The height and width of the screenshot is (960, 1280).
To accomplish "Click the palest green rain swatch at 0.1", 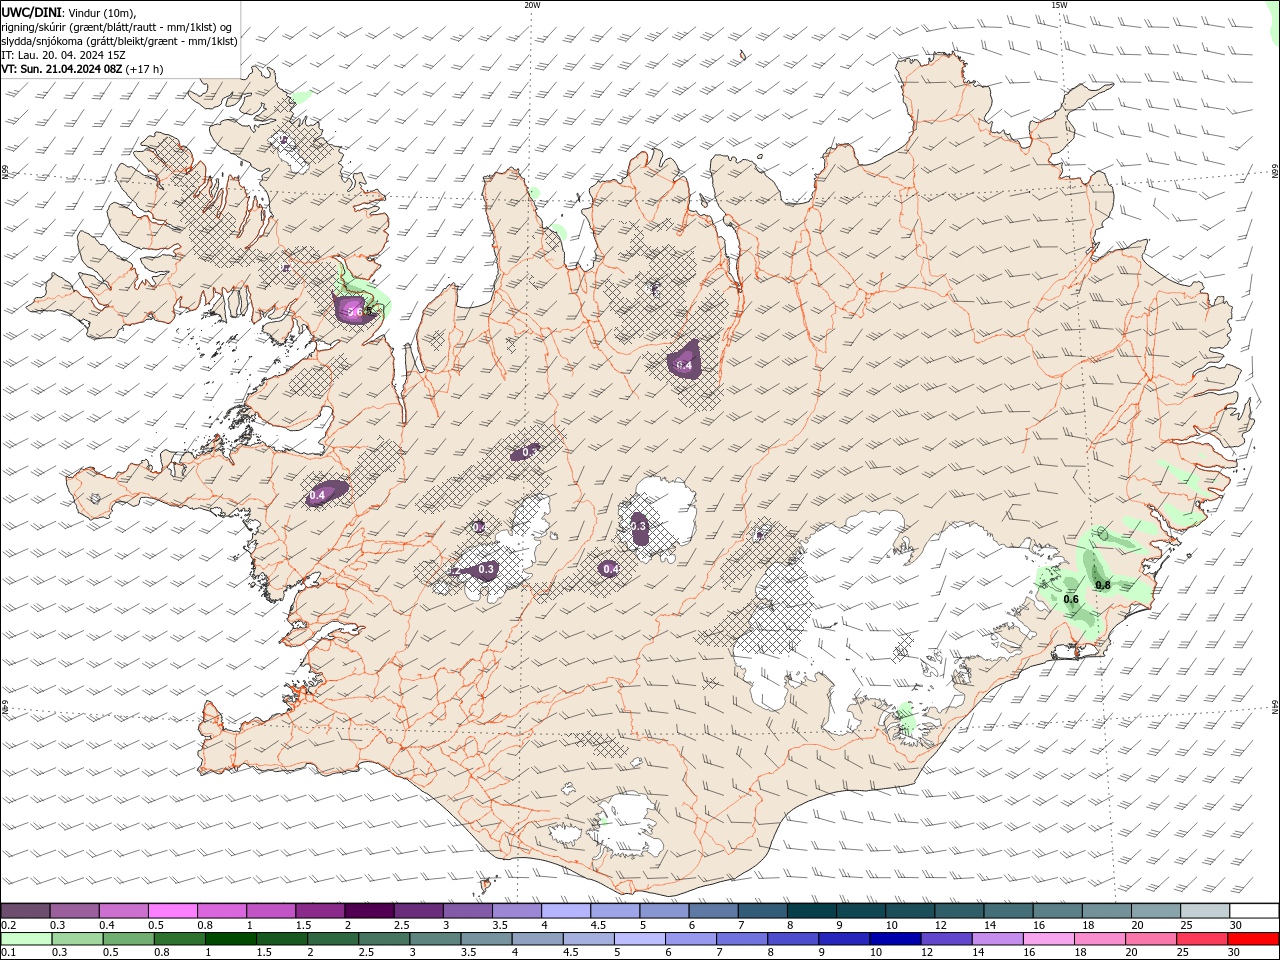I will tap(26, 939).
